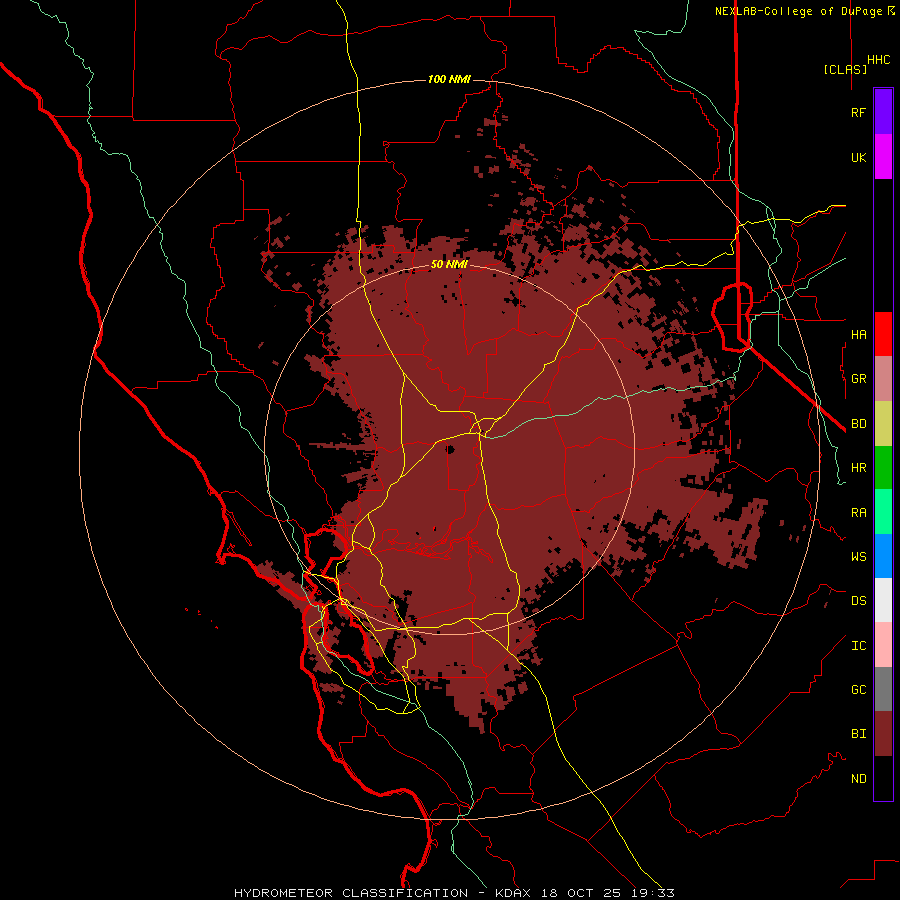Image resolution: width=900 pixels, height=900 pixels.
Task: Click the 50 NMI range ring label
Action: [449, 264]
